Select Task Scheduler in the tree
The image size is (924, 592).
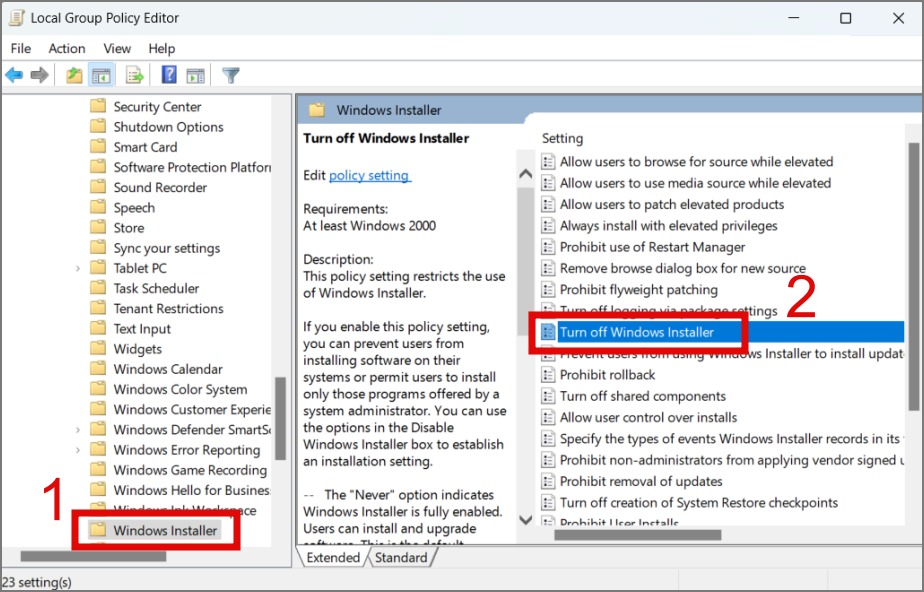click(x=156, y=289)
